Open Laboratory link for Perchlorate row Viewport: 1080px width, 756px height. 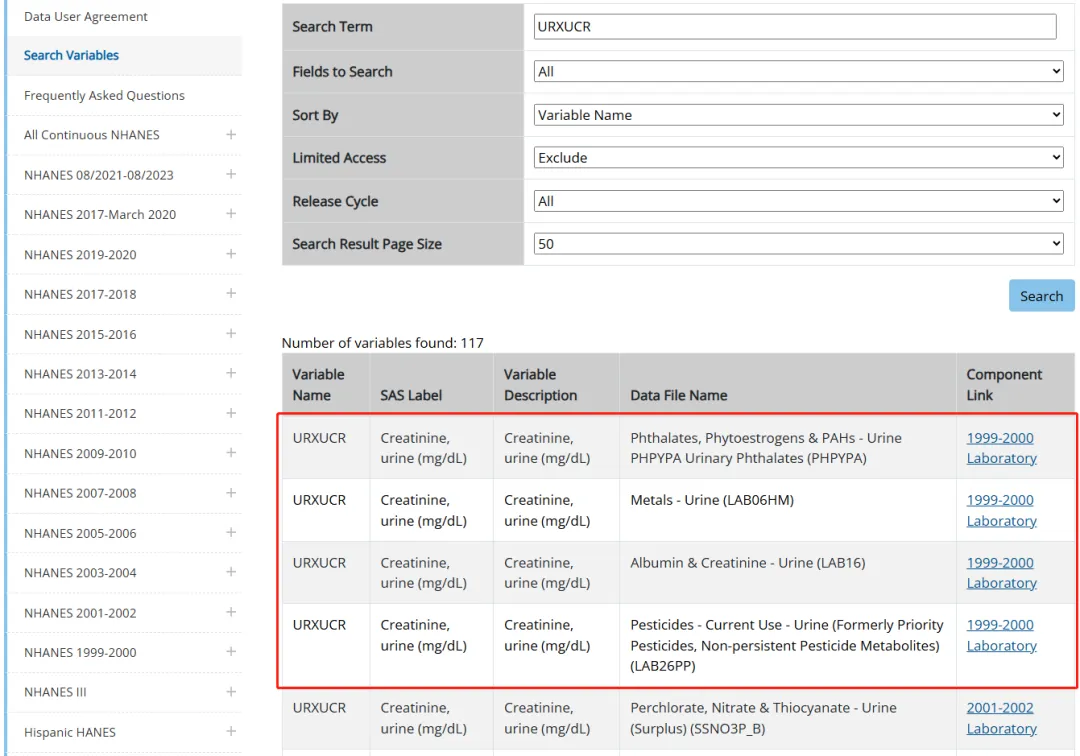pos(1001,728)
